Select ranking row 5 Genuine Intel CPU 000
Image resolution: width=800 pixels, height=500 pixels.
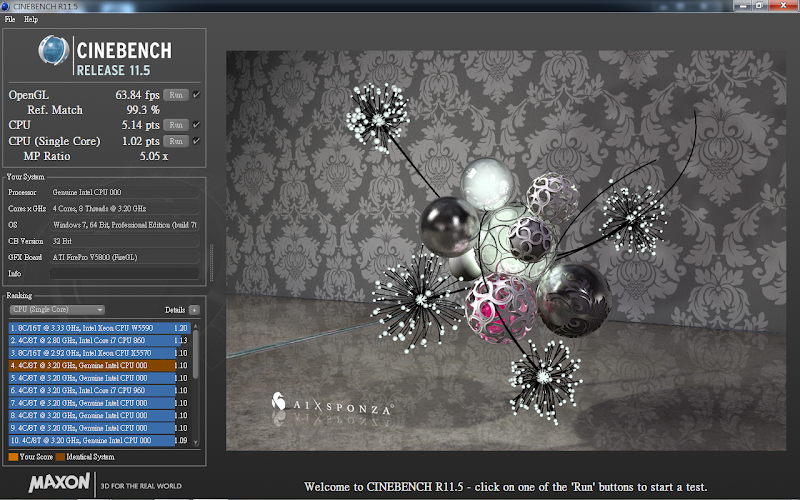point(99,378)
